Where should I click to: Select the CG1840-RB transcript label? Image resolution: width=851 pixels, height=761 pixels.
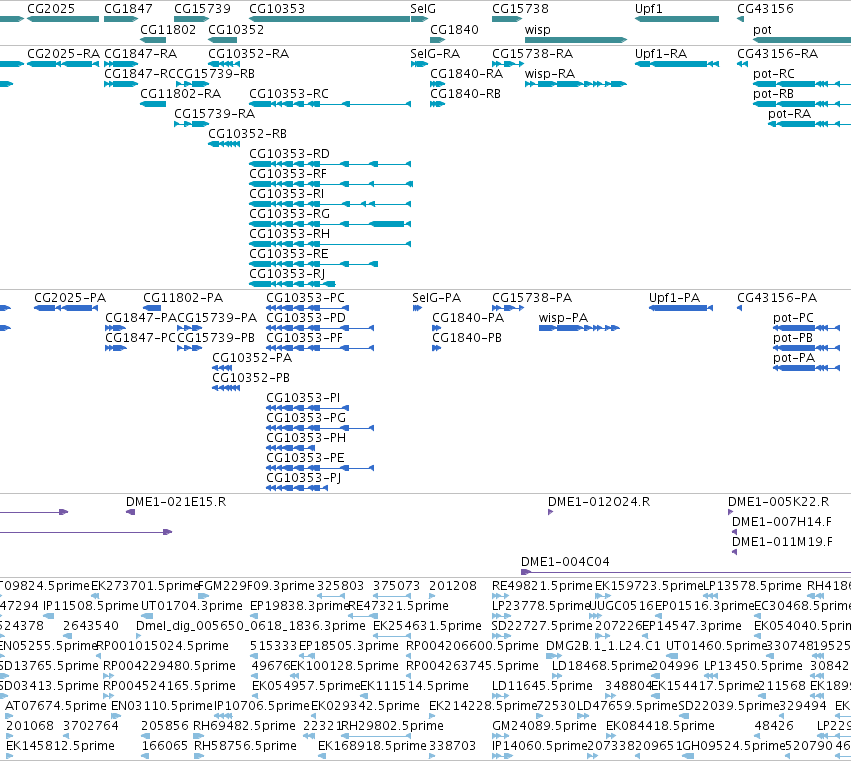click(466, 94)
